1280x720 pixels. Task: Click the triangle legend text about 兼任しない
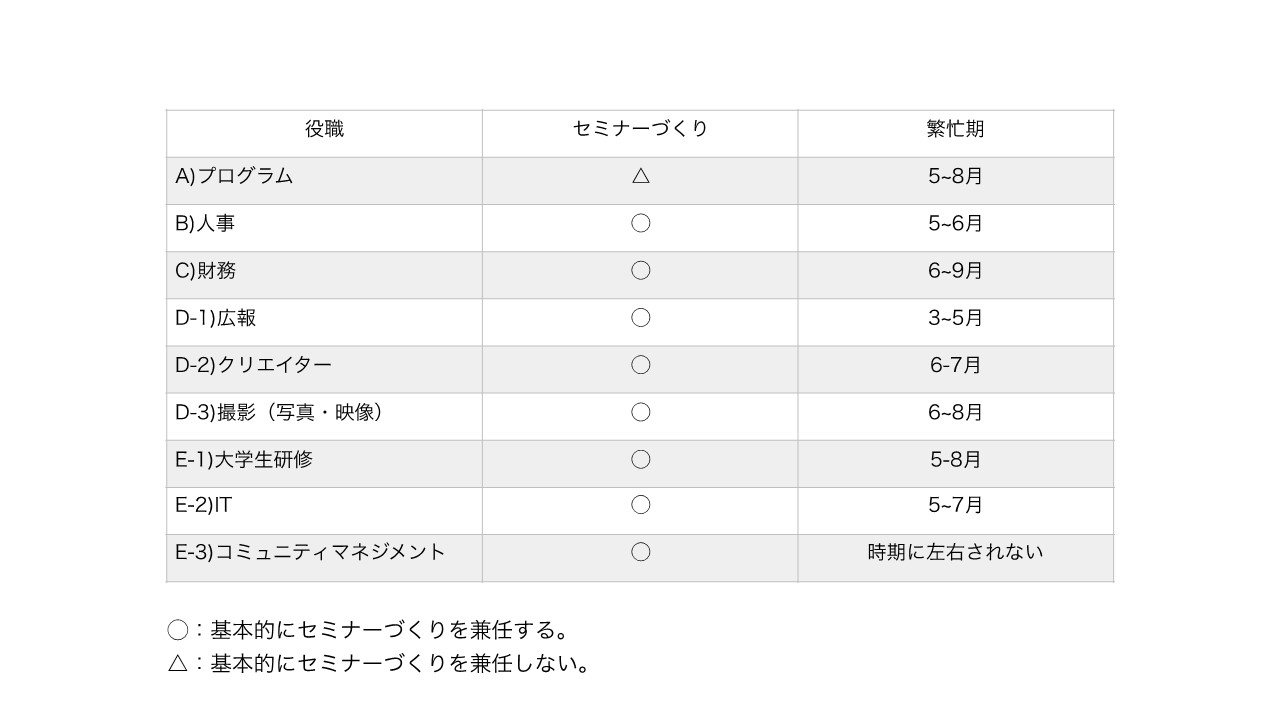coord(379,663)
